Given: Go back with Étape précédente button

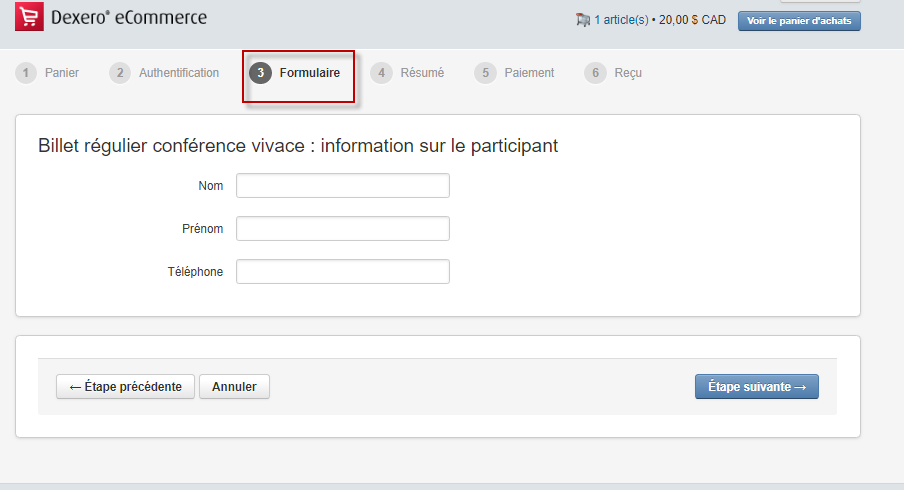Looking at the screenshot, I should coord(125,387).
